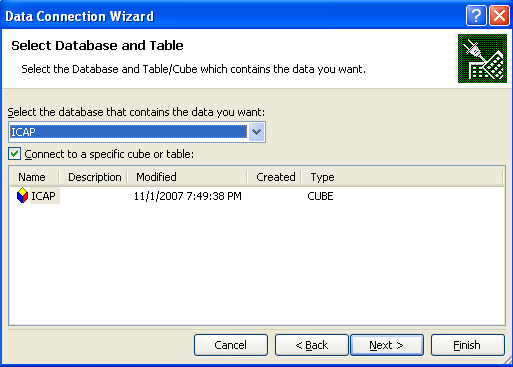This screenshot has height=367, width=513.
Task: Click the data connection plug icon
Action: pos(482,59)
